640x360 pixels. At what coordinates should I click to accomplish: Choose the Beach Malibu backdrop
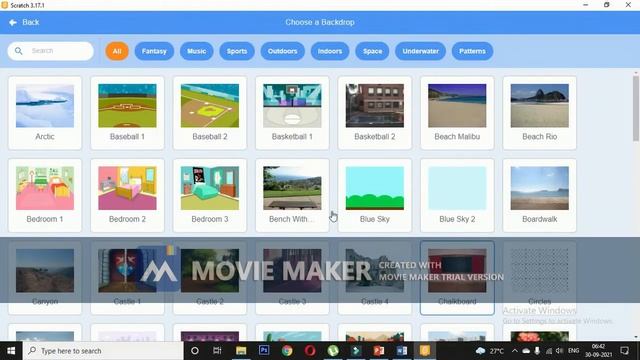tap(457, 113)
